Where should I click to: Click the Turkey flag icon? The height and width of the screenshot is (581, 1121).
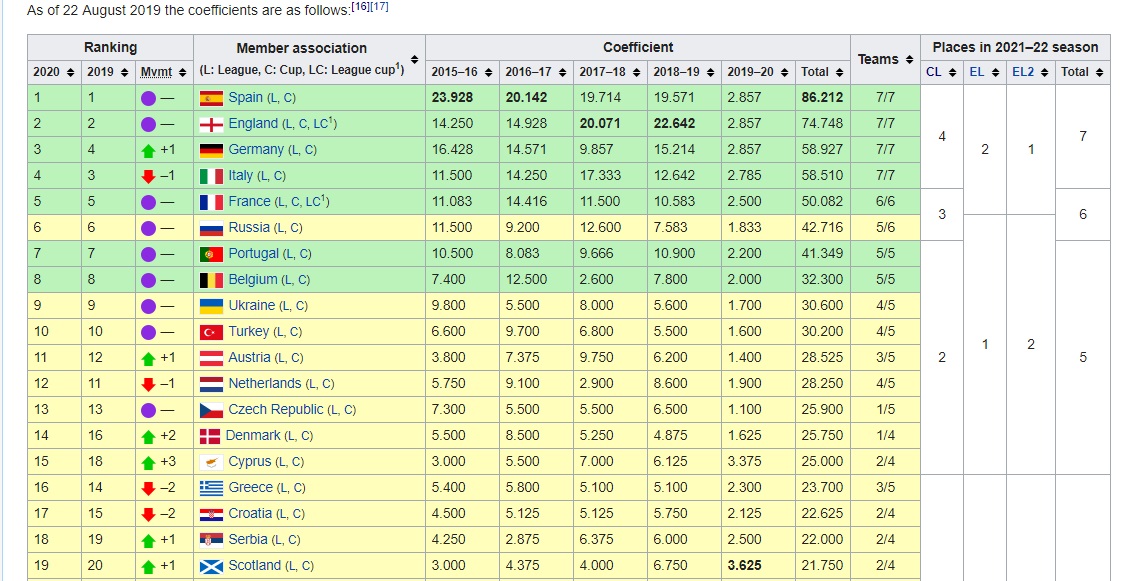tap(211, 332)
